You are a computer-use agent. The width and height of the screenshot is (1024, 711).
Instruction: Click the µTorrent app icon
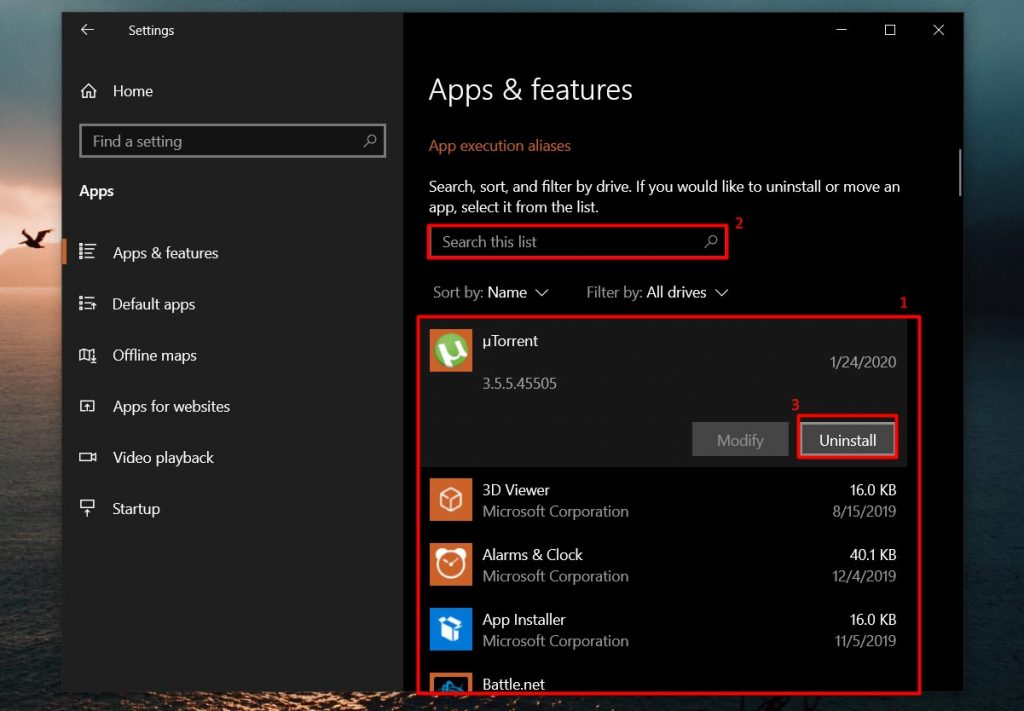[x=450, y=351]
